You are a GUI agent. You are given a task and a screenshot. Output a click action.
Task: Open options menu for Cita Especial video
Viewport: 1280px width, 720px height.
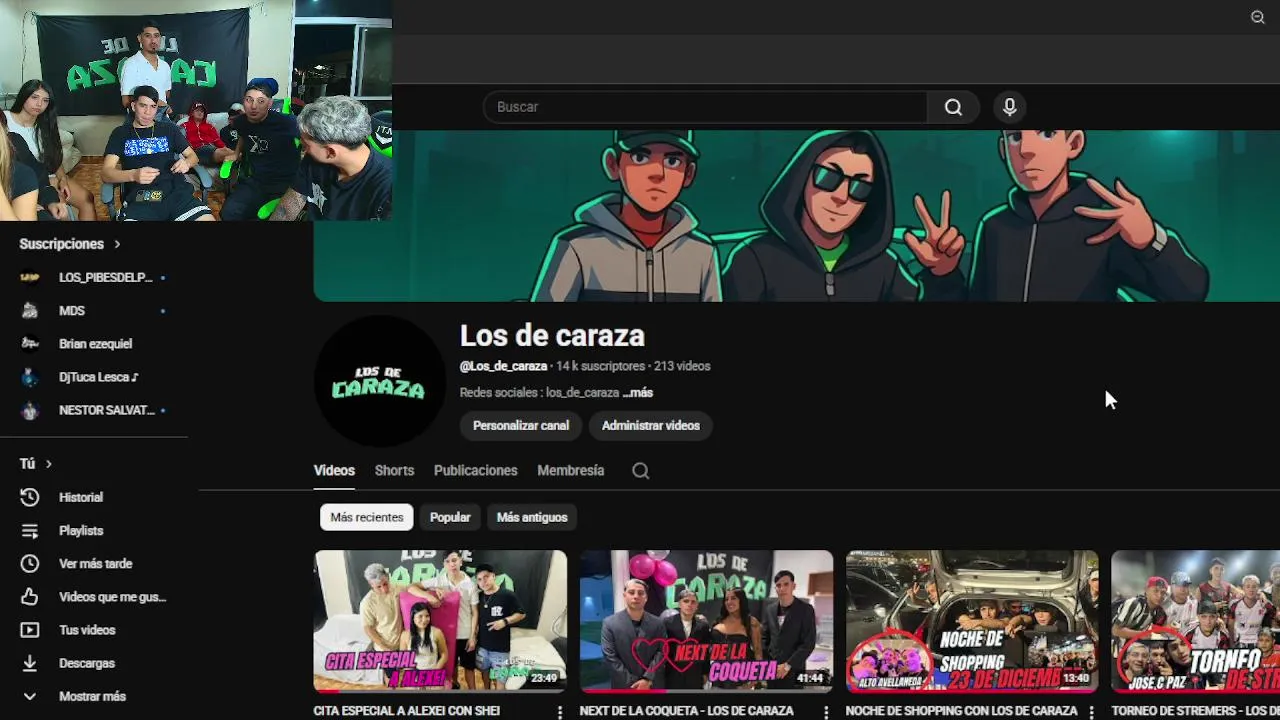(x=559, y=712)
